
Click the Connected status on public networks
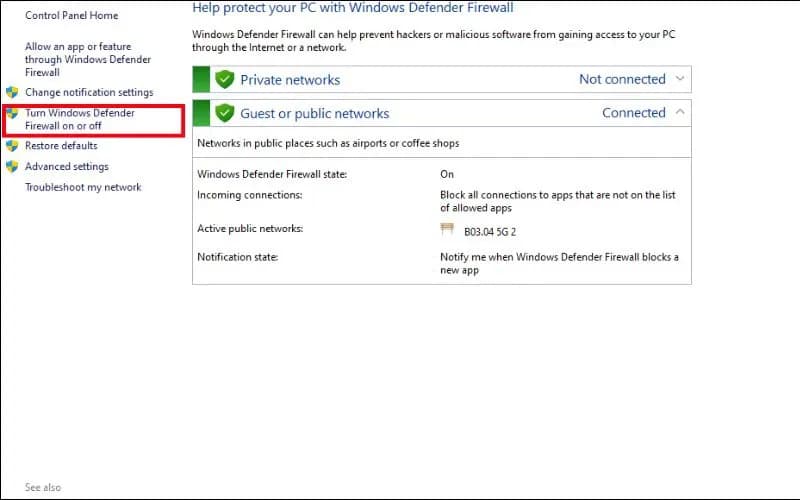[x=633, y=114]
